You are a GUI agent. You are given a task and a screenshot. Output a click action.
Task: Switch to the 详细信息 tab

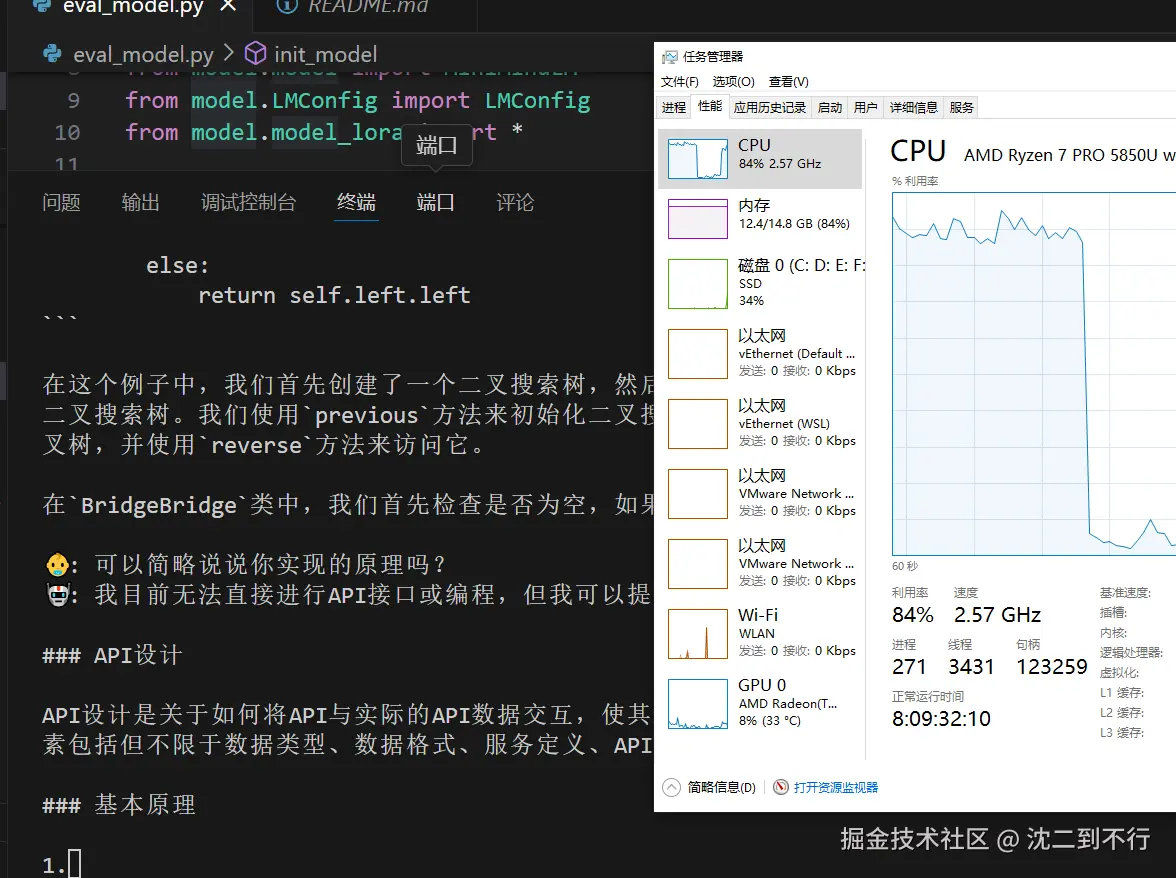point(914,107)
